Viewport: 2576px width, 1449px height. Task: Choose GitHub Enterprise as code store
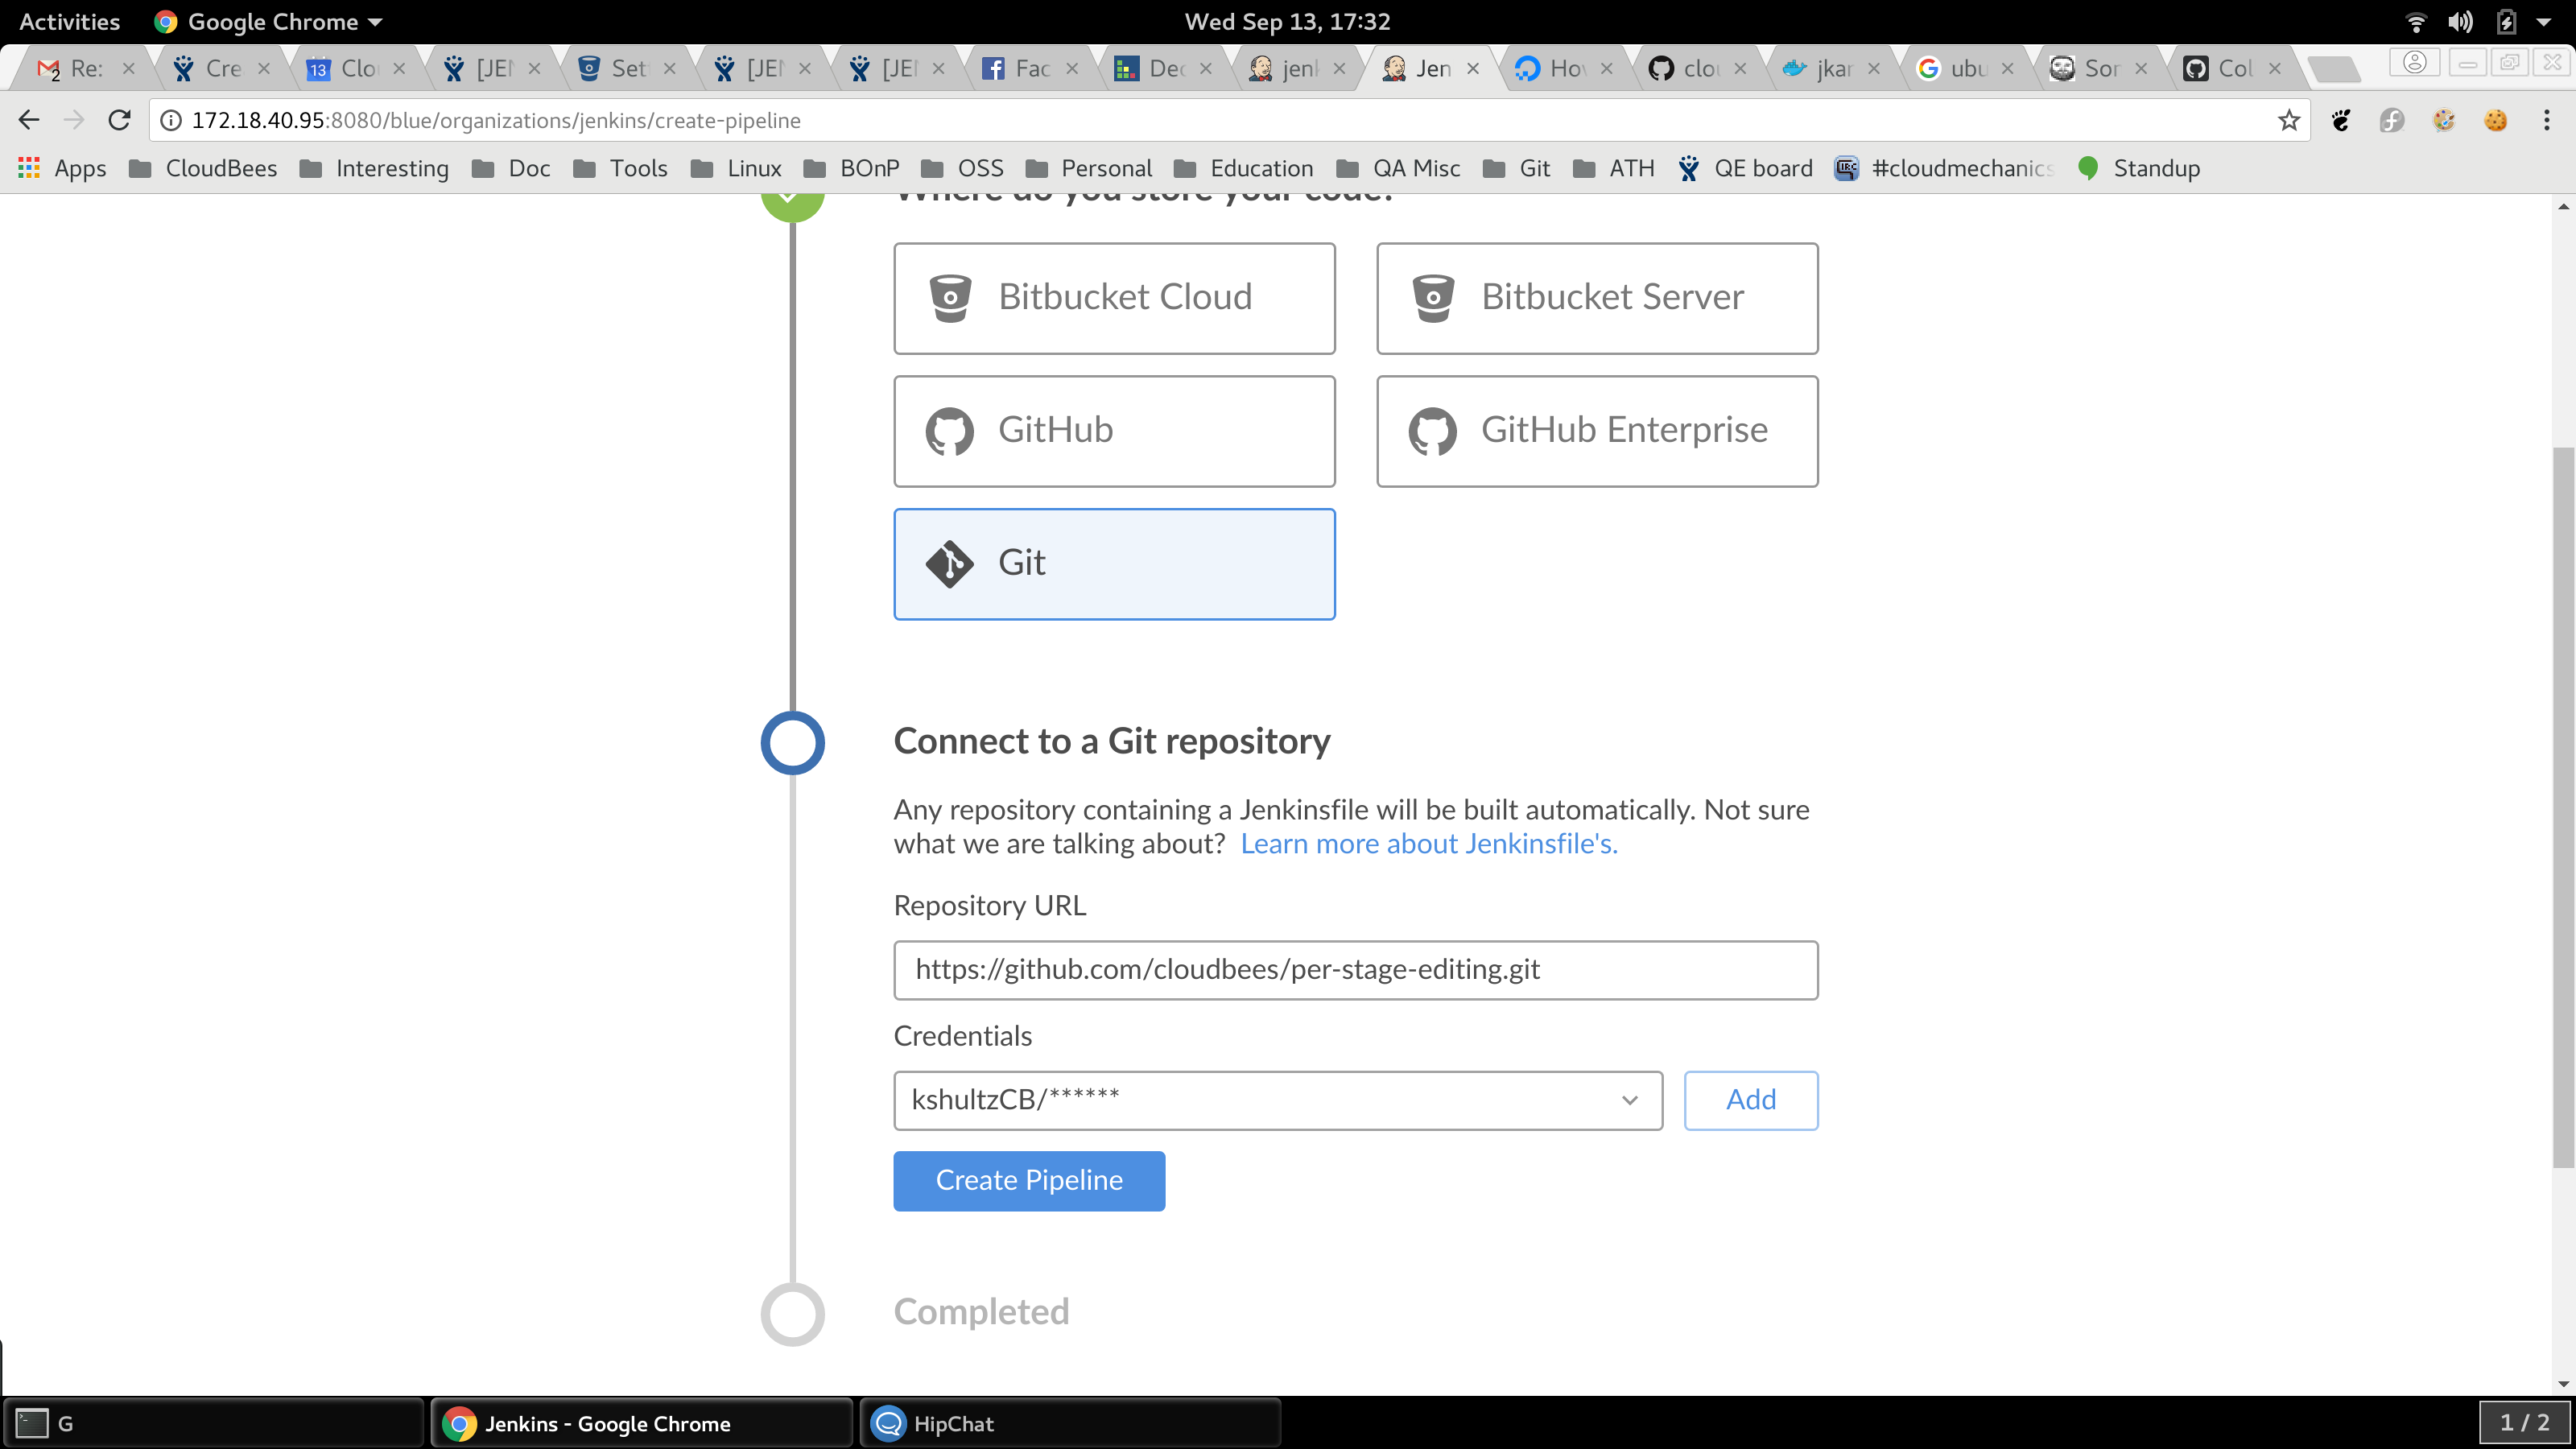pos(1596,430)
